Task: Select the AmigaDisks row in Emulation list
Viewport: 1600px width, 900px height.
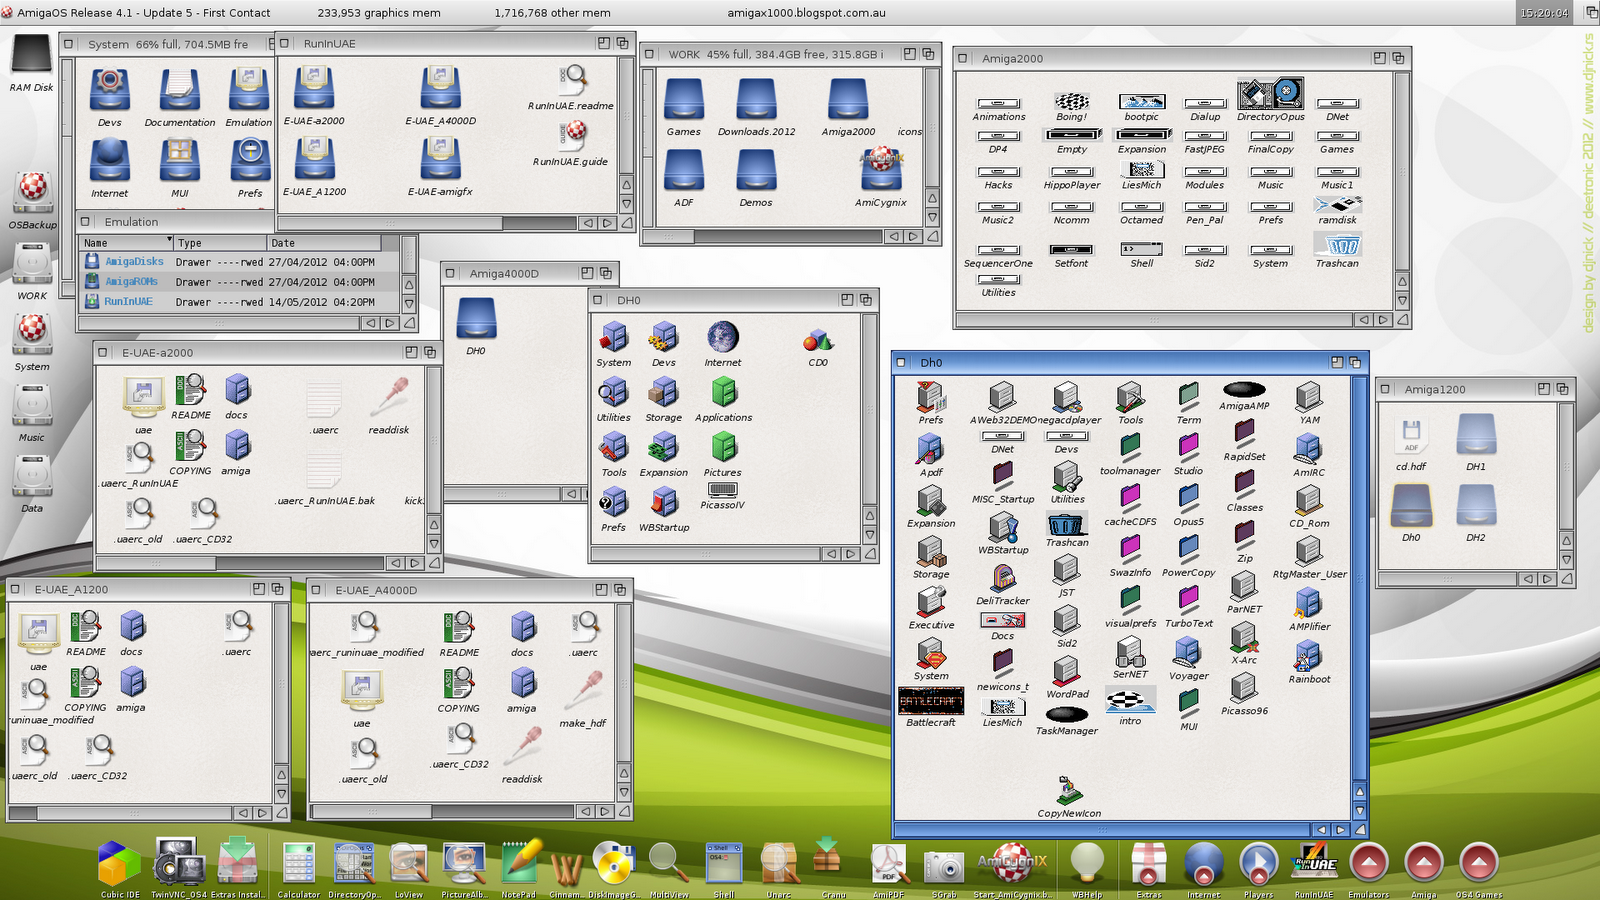Action: pyautogui.click(x=239, y=262)
